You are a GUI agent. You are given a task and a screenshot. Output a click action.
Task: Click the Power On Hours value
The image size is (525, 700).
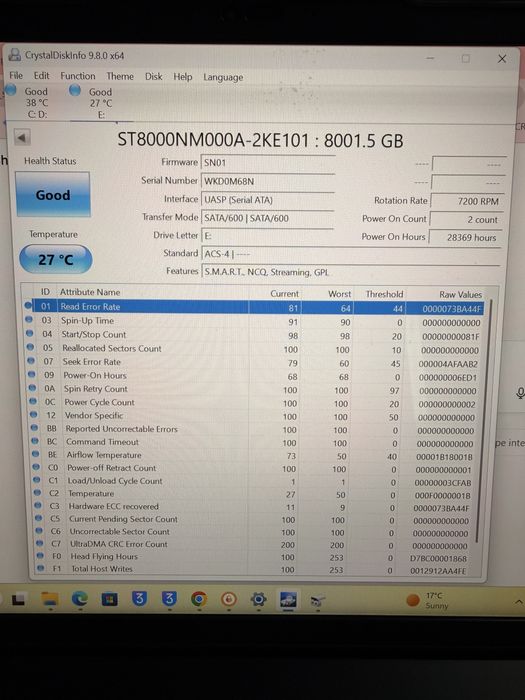tap(465, 237)
